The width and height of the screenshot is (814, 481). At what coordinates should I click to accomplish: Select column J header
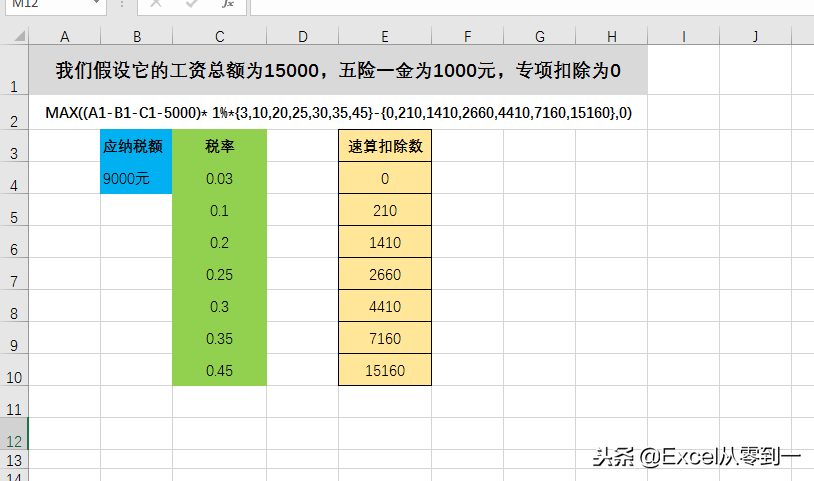pyautogui.click(x=755, y=36)
